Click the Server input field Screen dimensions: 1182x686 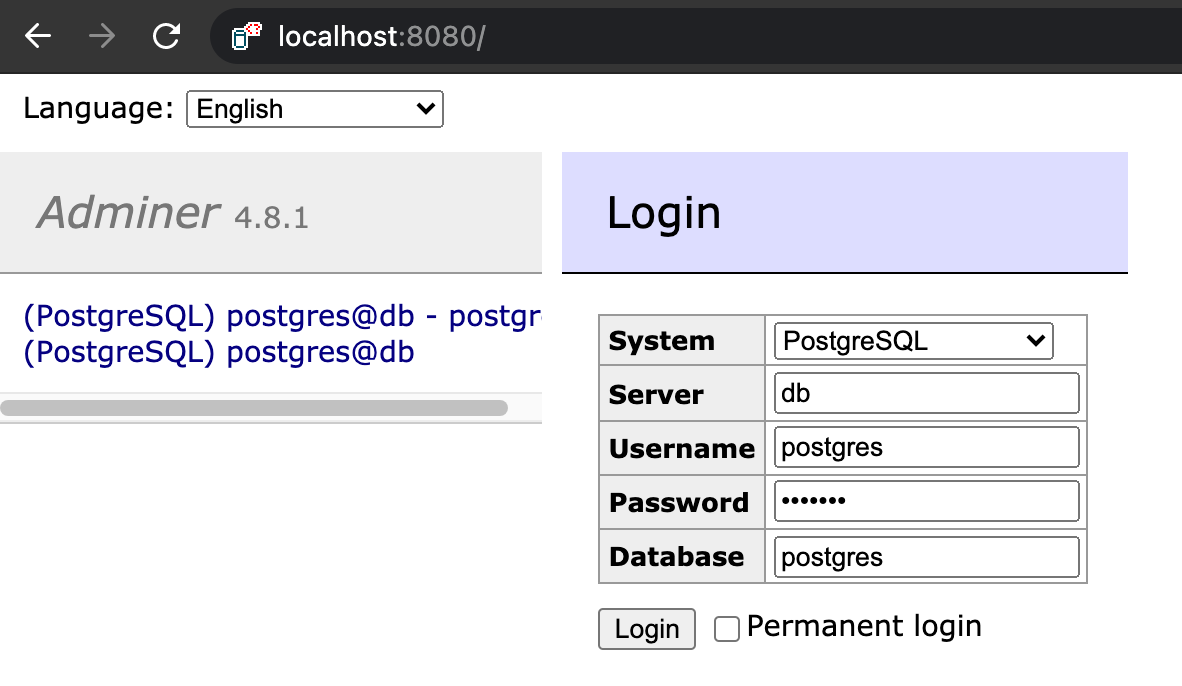pyautogui.click(x=926, y=393)
